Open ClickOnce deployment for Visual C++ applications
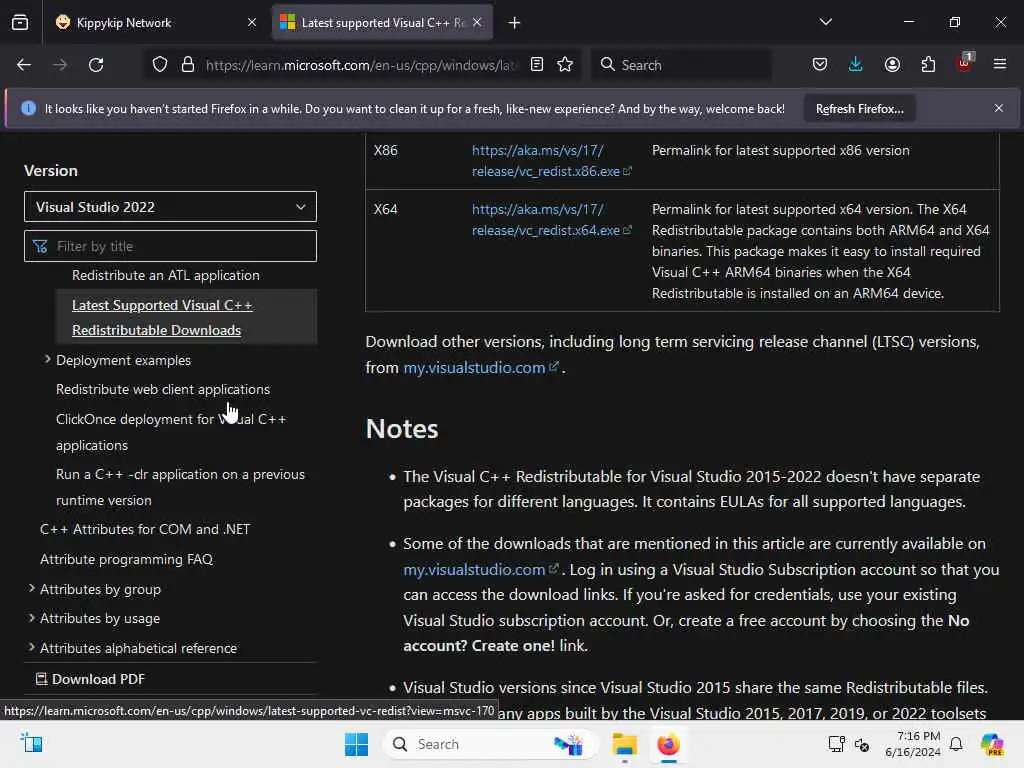The image size is (1024, 768). point(171,432)
